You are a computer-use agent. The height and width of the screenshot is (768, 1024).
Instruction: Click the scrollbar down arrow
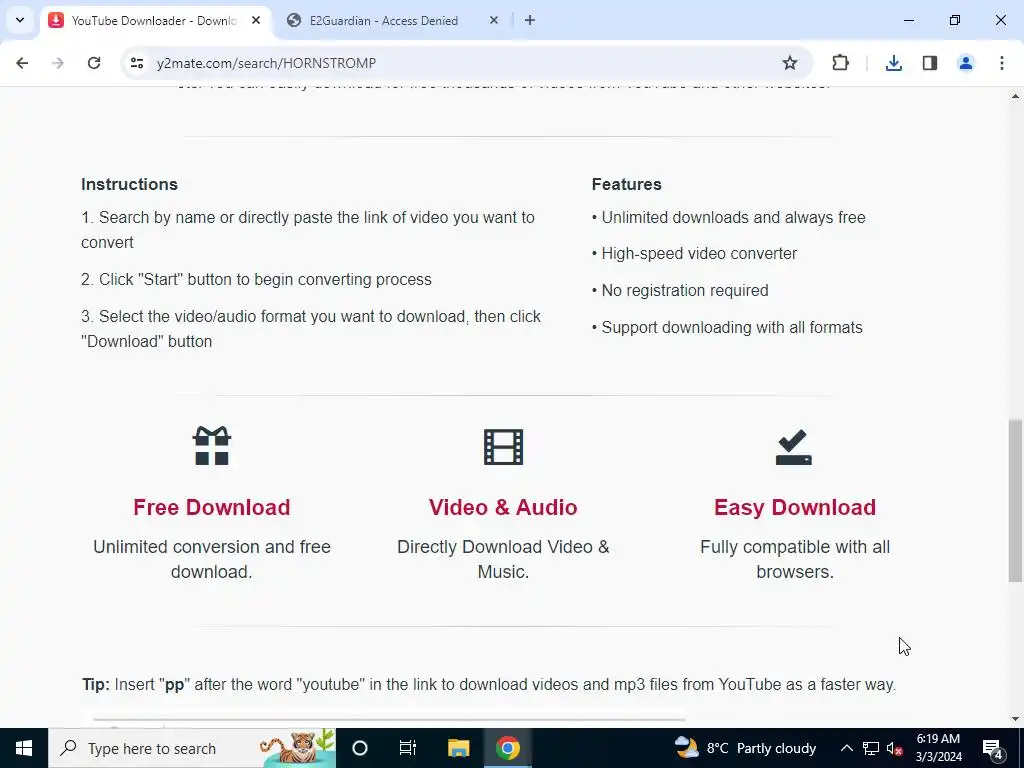1015,719
